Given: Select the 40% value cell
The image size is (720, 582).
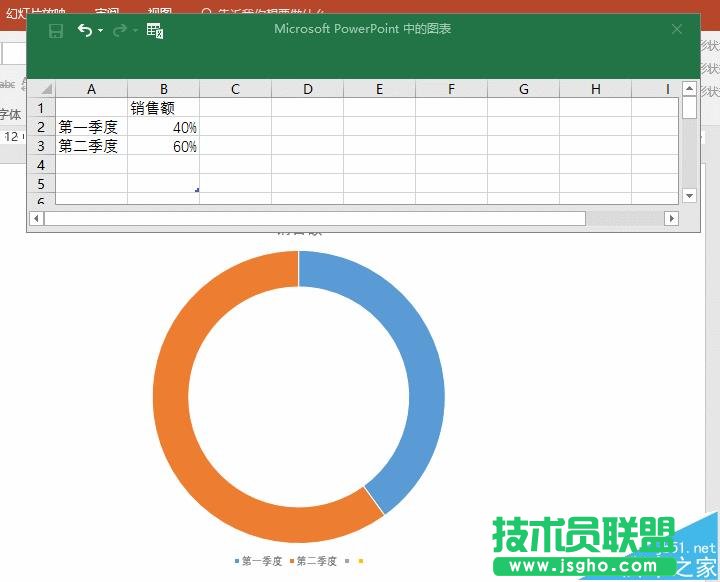Looking at the screenshot, I should pyautogui.click(x=163, y=127).
